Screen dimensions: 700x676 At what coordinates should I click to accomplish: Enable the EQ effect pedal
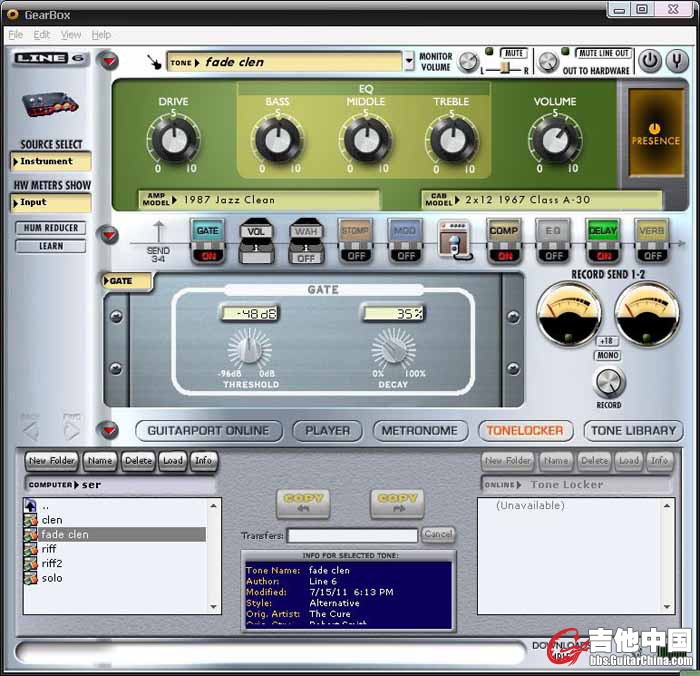tap(554, 242)
